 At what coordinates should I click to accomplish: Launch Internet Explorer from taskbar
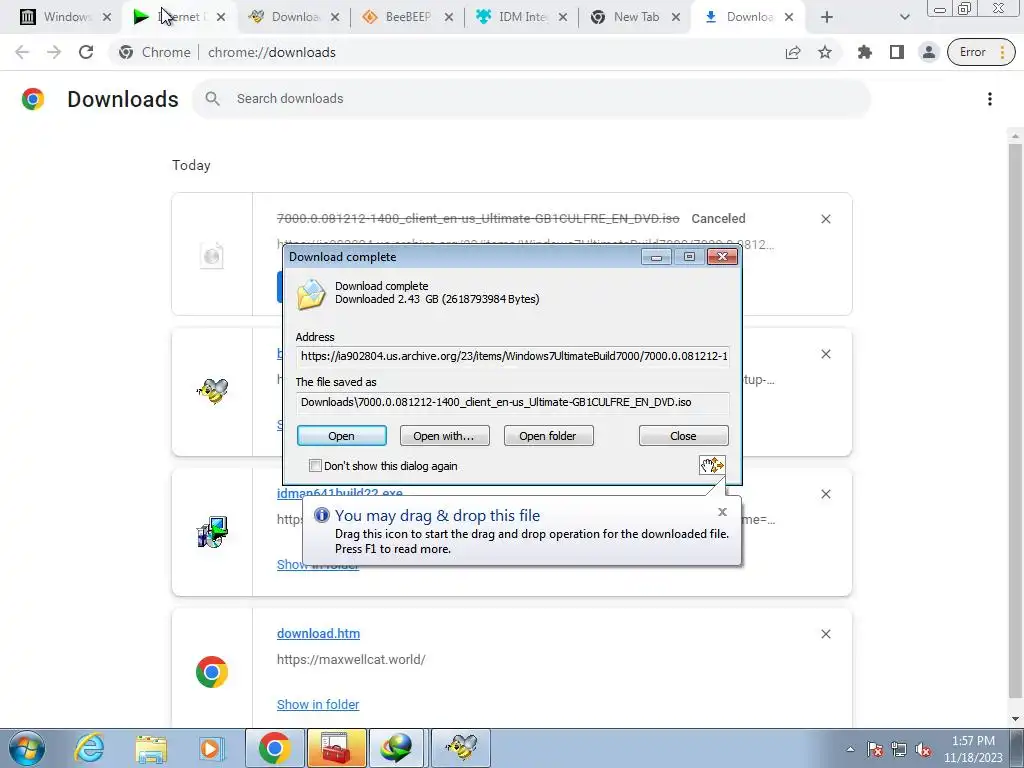click(89, 748)
